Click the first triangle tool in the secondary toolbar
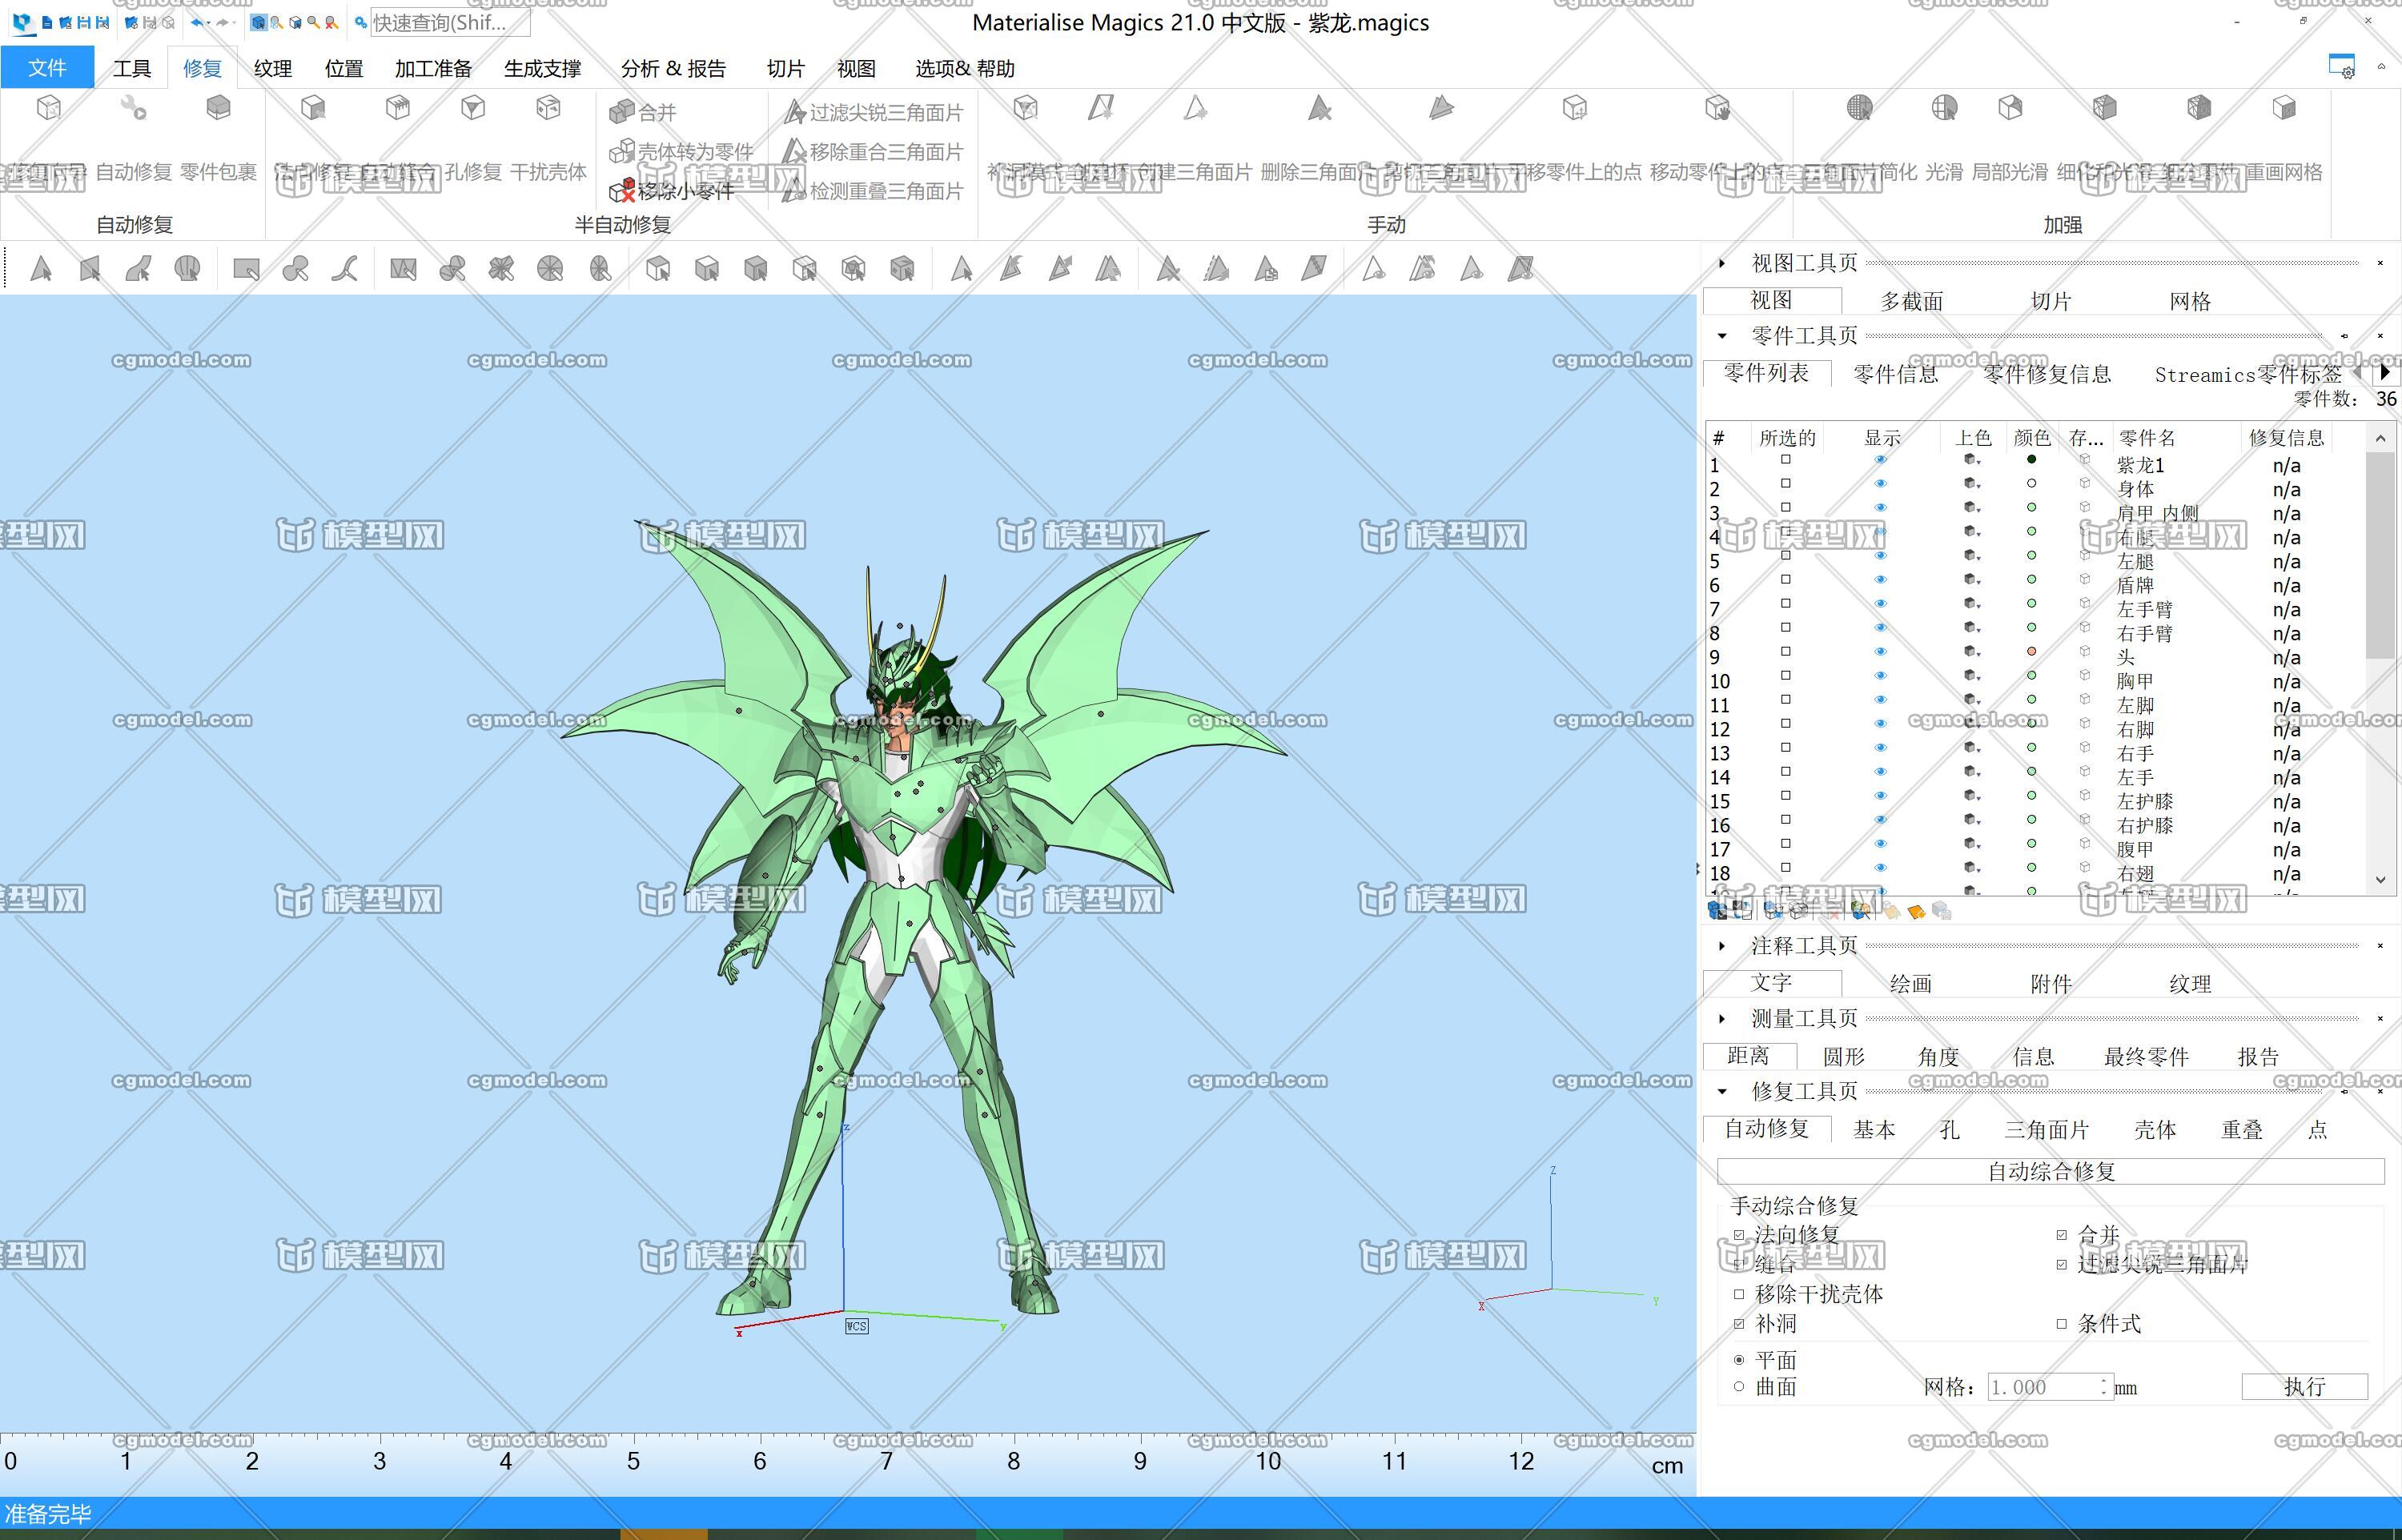2402x1540 pixels. coord(41,268)
